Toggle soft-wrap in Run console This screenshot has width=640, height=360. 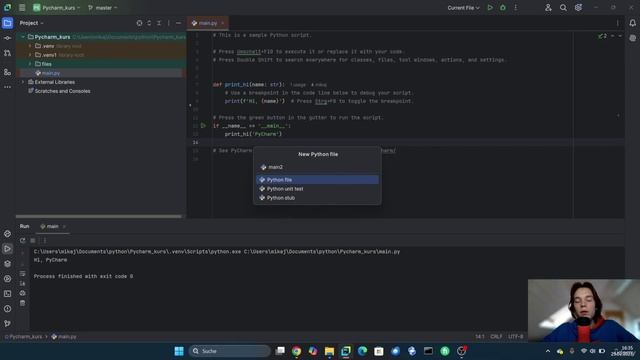(x=22, y=273)
